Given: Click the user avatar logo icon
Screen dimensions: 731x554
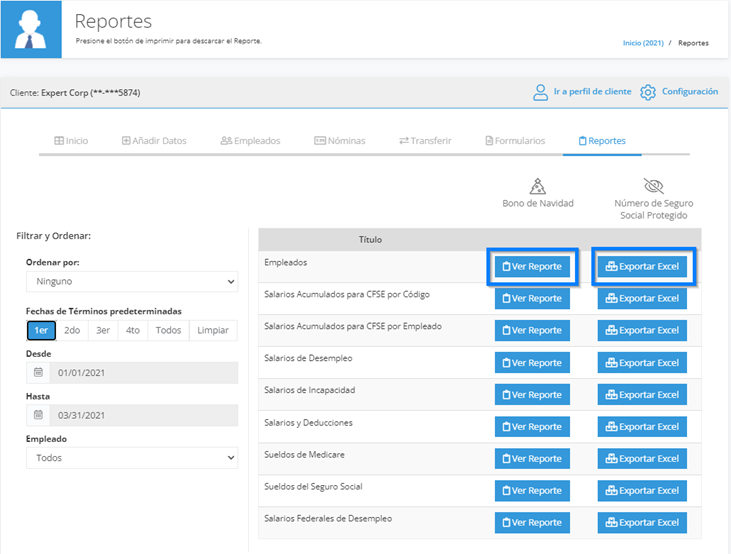Looking at the screenshot, I should point(31,29).
